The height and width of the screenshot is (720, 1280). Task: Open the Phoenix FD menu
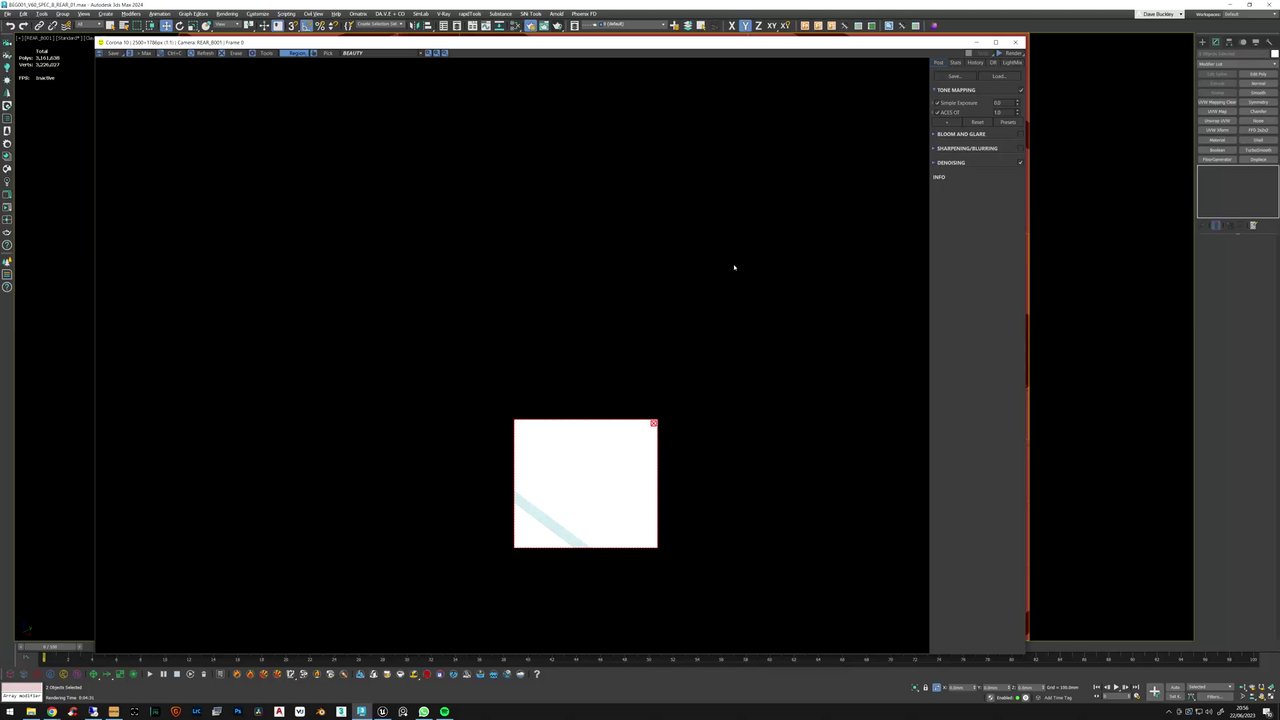pyautogui.click(x=584, y=14)
